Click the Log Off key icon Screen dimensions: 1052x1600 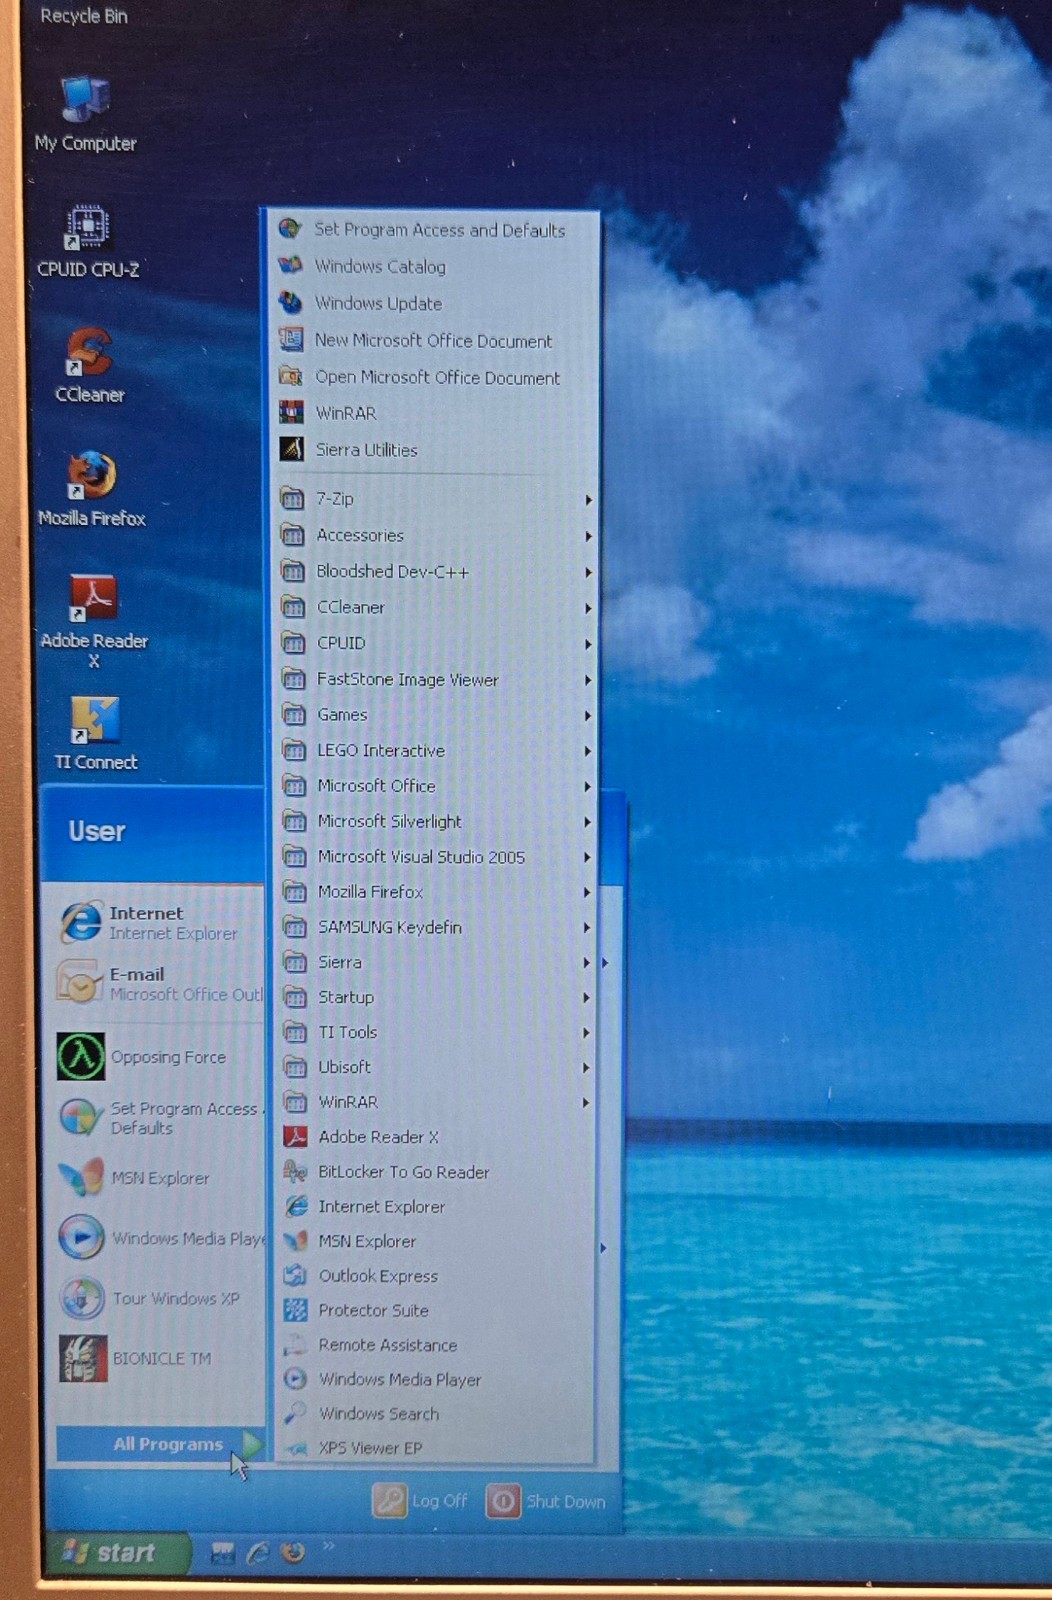(389, 1500)
